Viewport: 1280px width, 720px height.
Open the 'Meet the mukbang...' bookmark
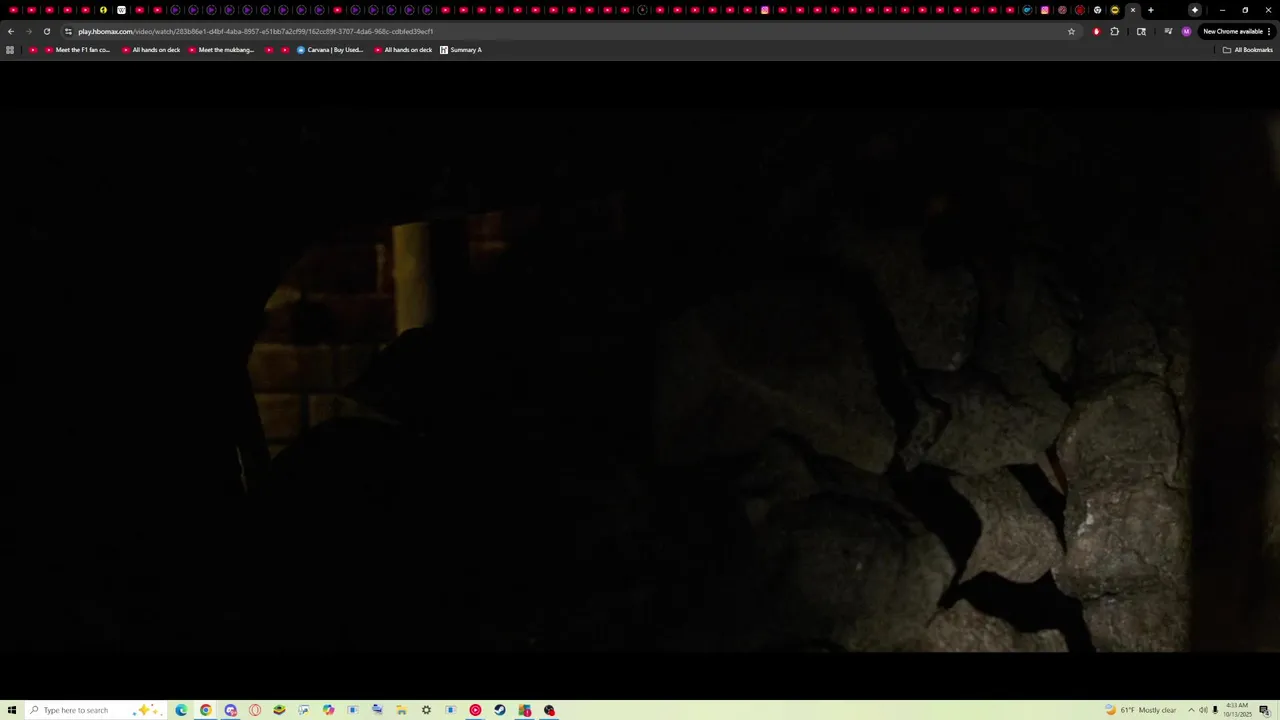[221, 50]
